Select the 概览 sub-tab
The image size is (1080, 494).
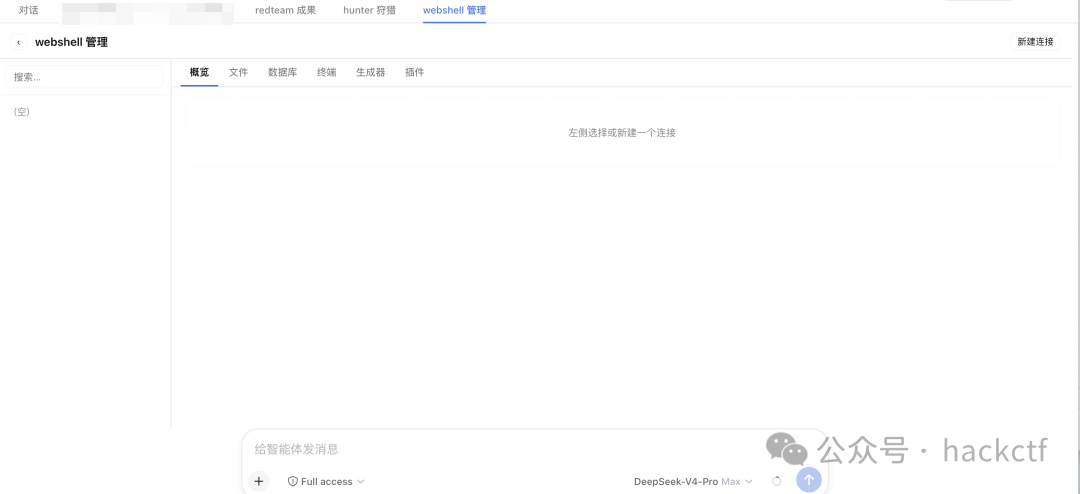tap(199, 72)
